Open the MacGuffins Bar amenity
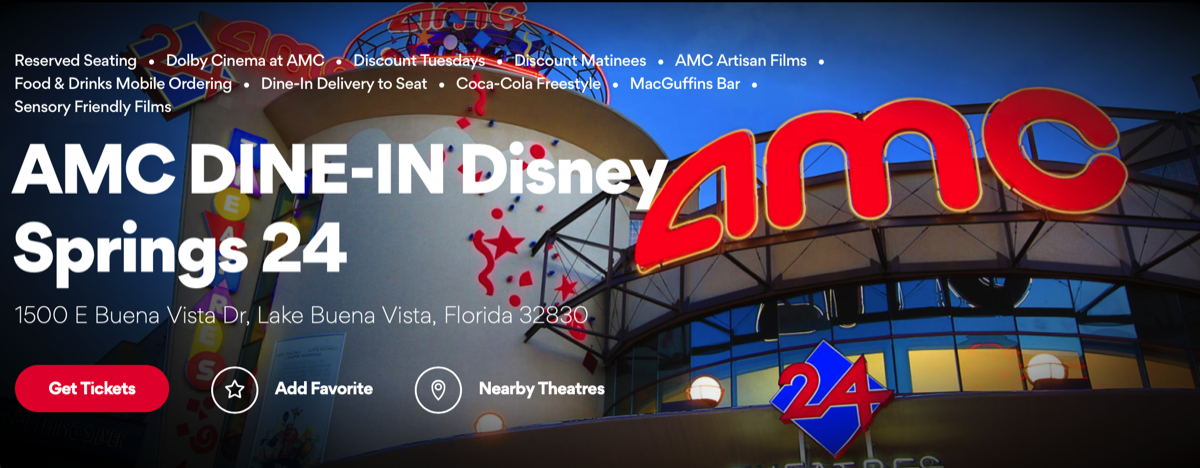The width and height of the screenshot is (1200, 468). pos(685,83)
